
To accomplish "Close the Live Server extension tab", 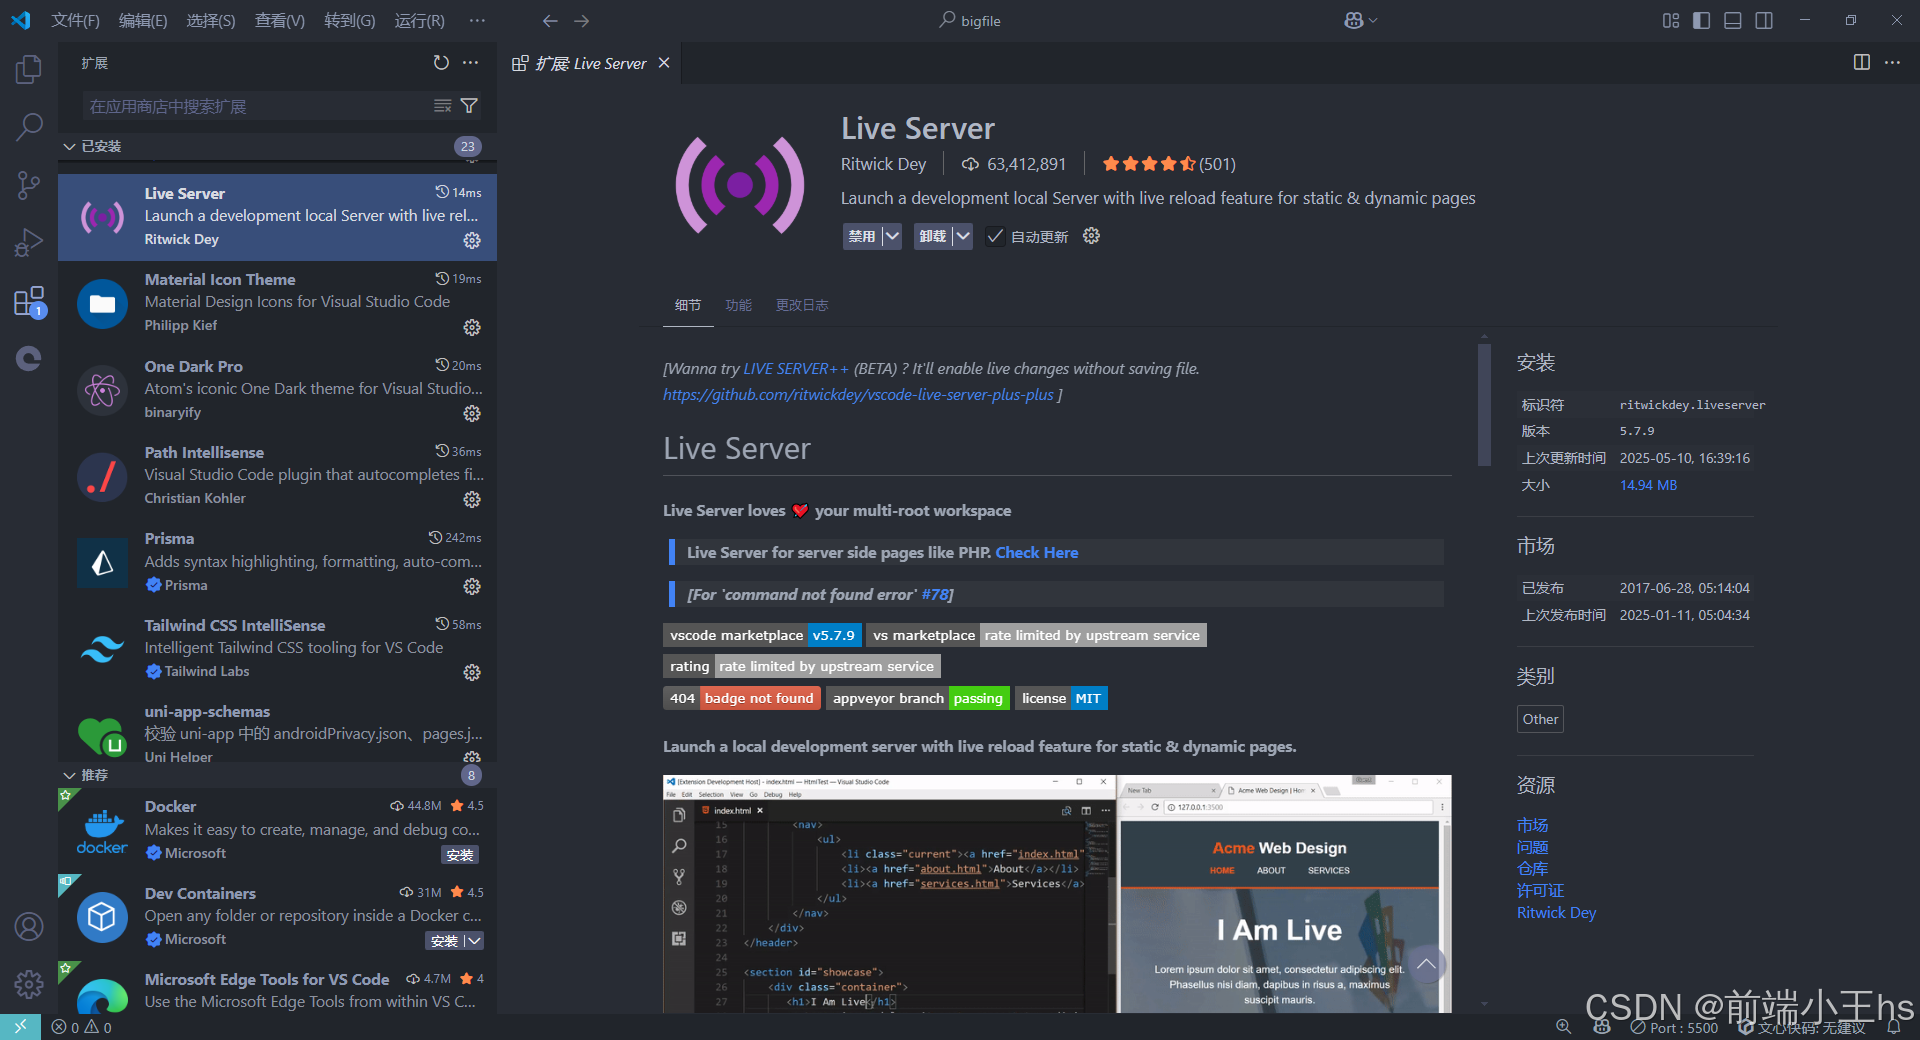I will 664,62.
